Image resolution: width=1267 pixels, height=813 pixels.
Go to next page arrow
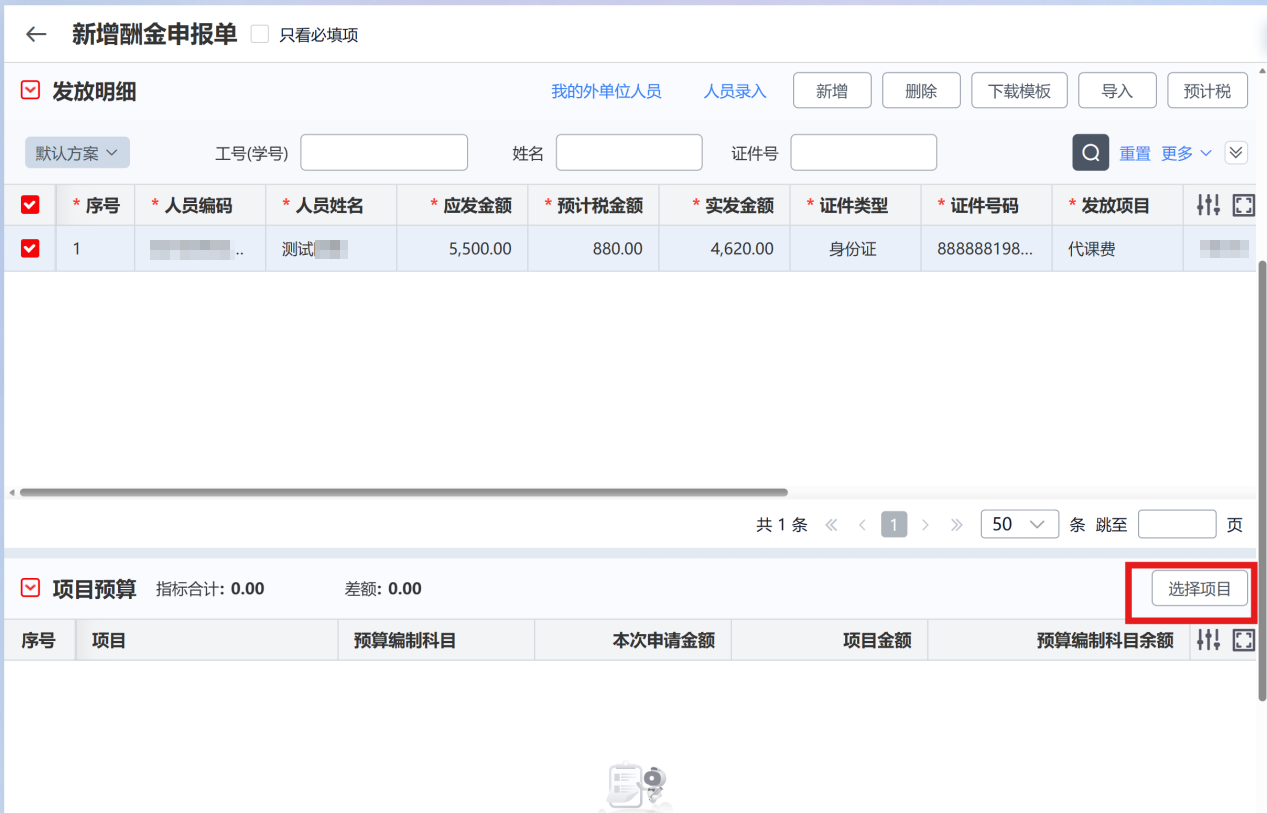[x=925, y=525]
